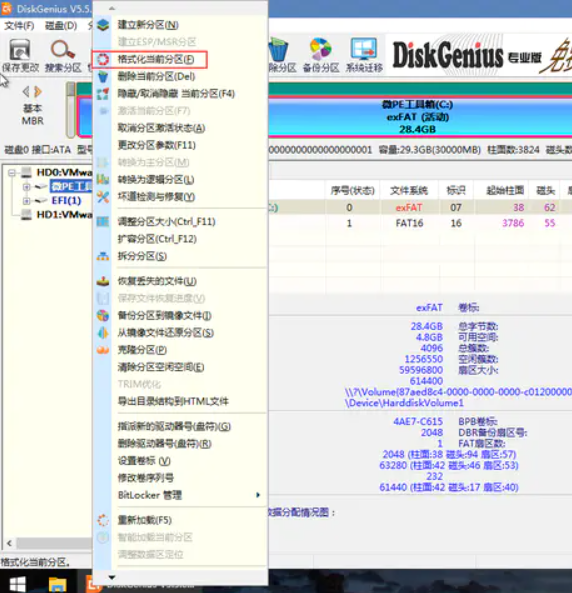Click the delete partition trash icon
Screen dimensions: 572x593
[103, 77]
